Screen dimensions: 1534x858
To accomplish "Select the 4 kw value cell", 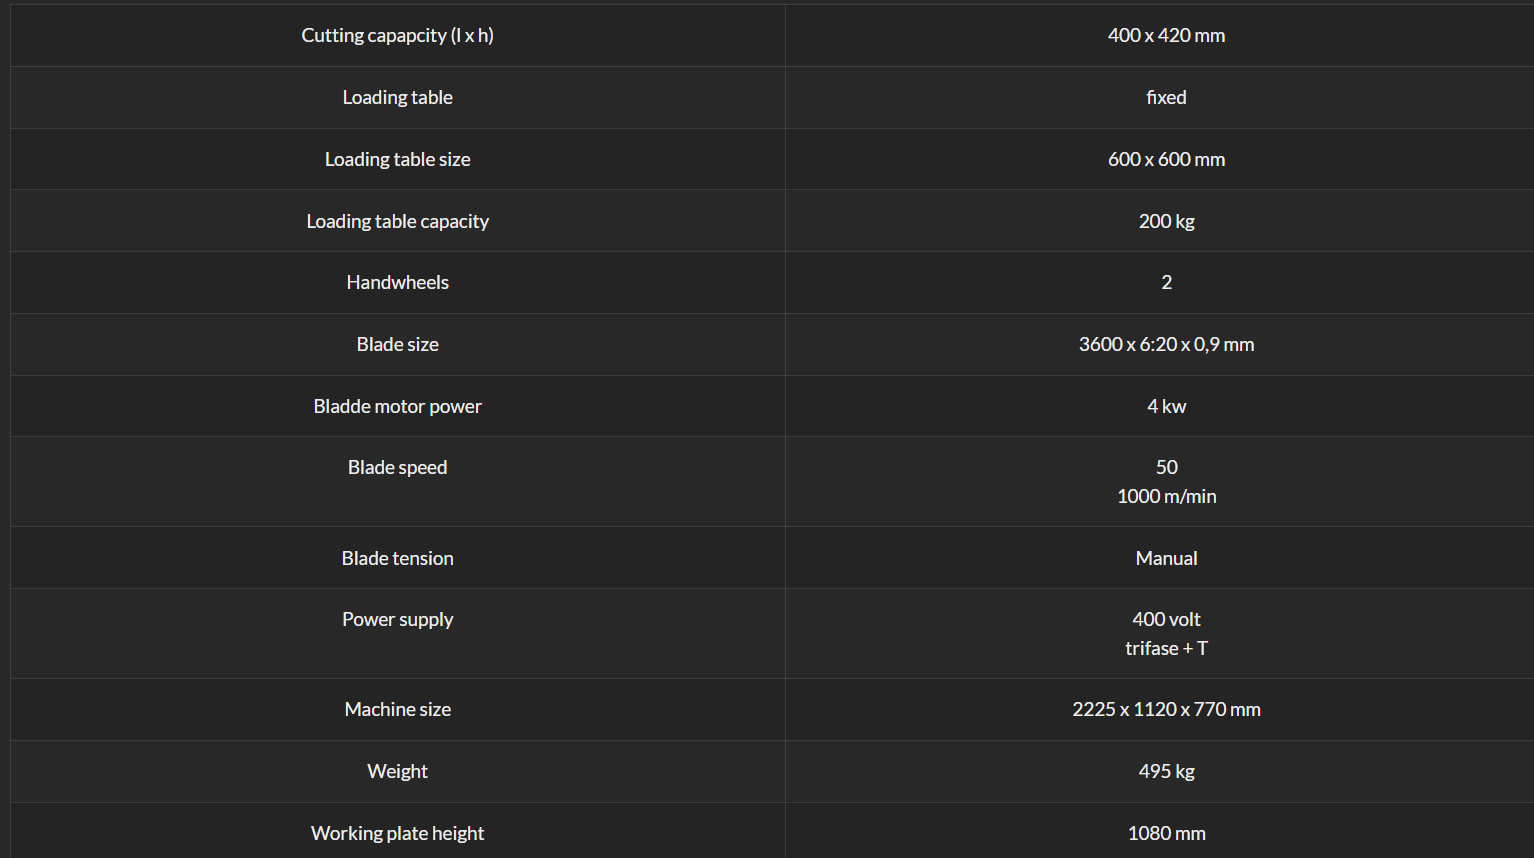I will click(x=1166, y=407).
